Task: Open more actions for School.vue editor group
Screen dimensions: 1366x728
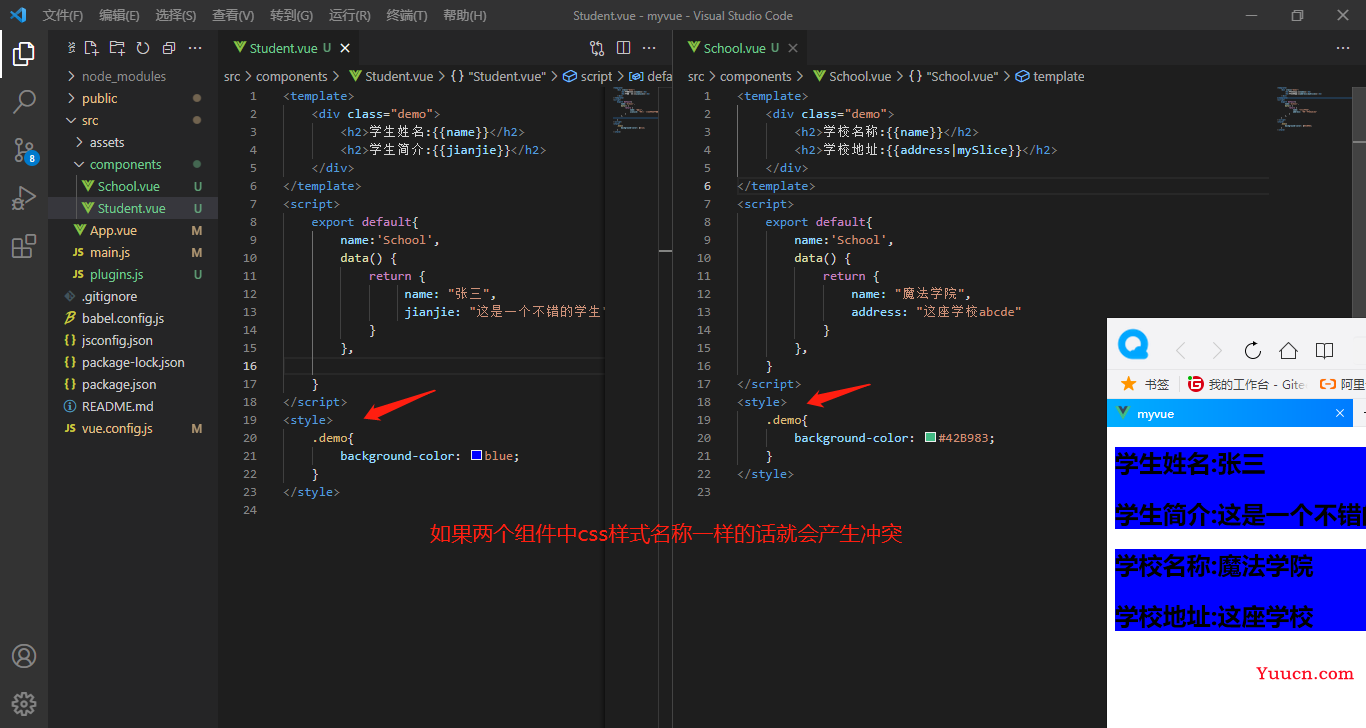Action: [x=1343, y=48]
